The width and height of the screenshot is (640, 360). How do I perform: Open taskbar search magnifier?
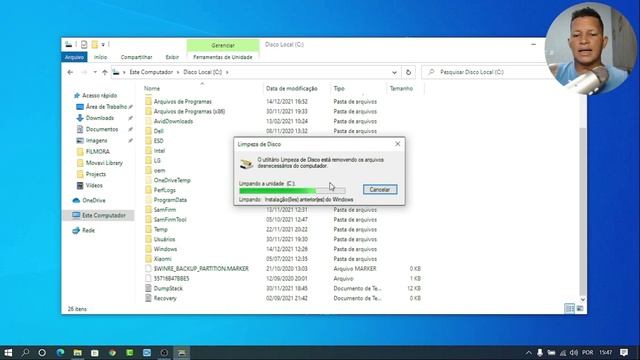(25, 353)
